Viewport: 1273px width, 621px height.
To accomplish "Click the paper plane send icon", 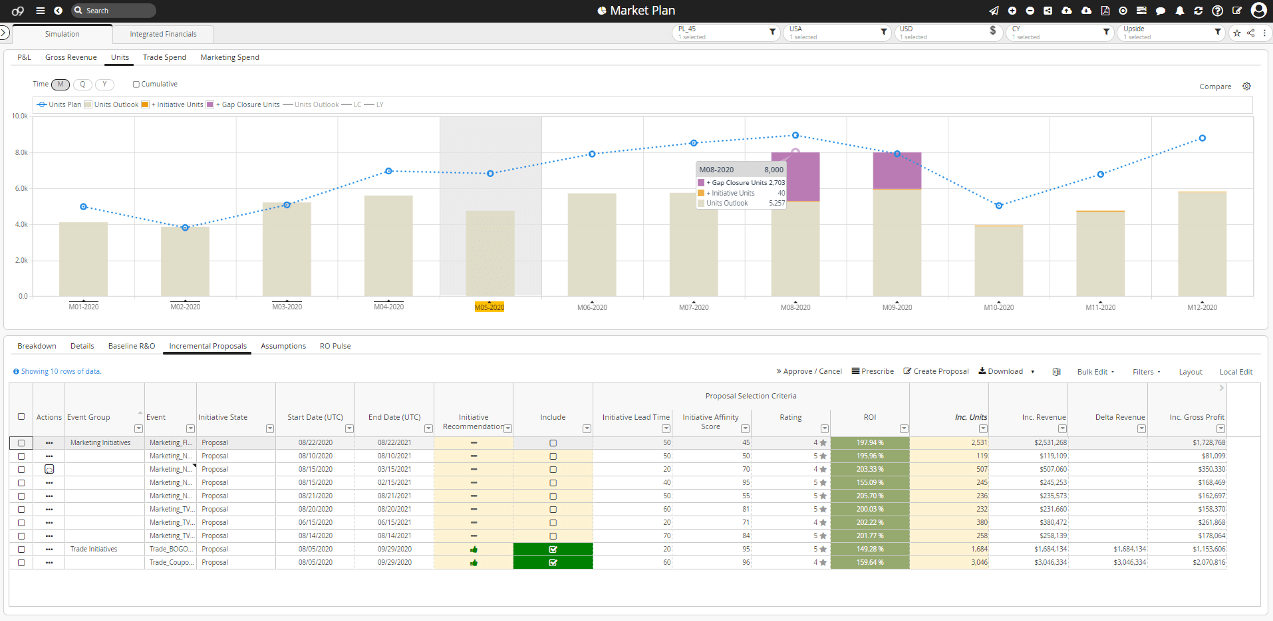I will [993, 10].
